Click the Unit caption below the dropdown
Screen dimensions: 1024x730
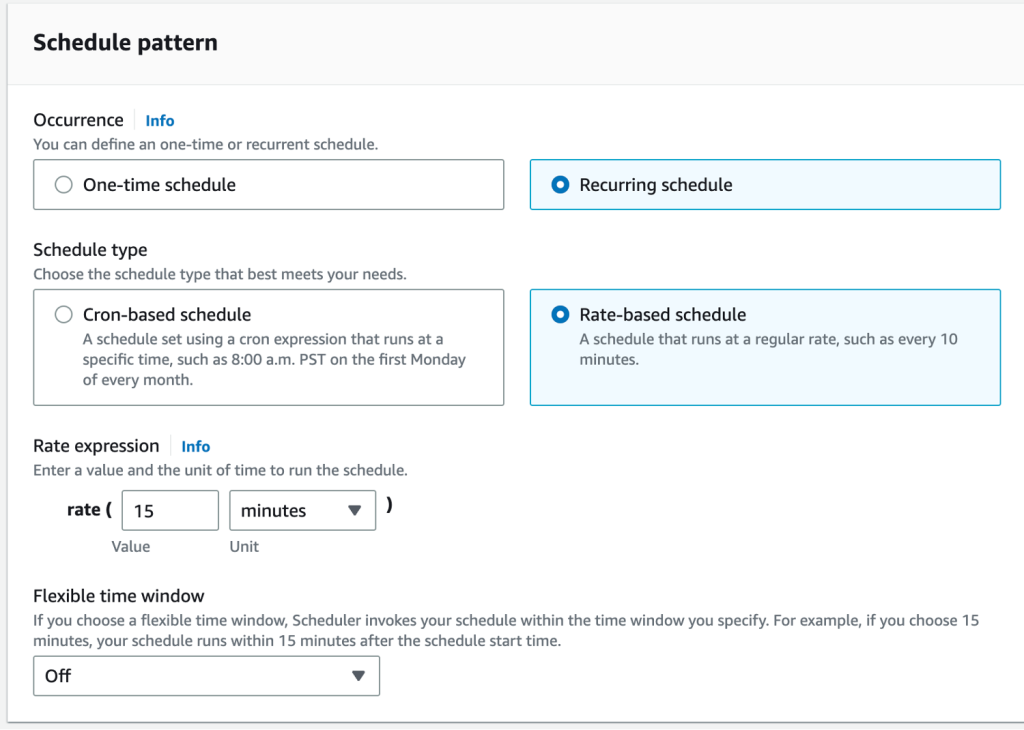click(x=244, y=547)
